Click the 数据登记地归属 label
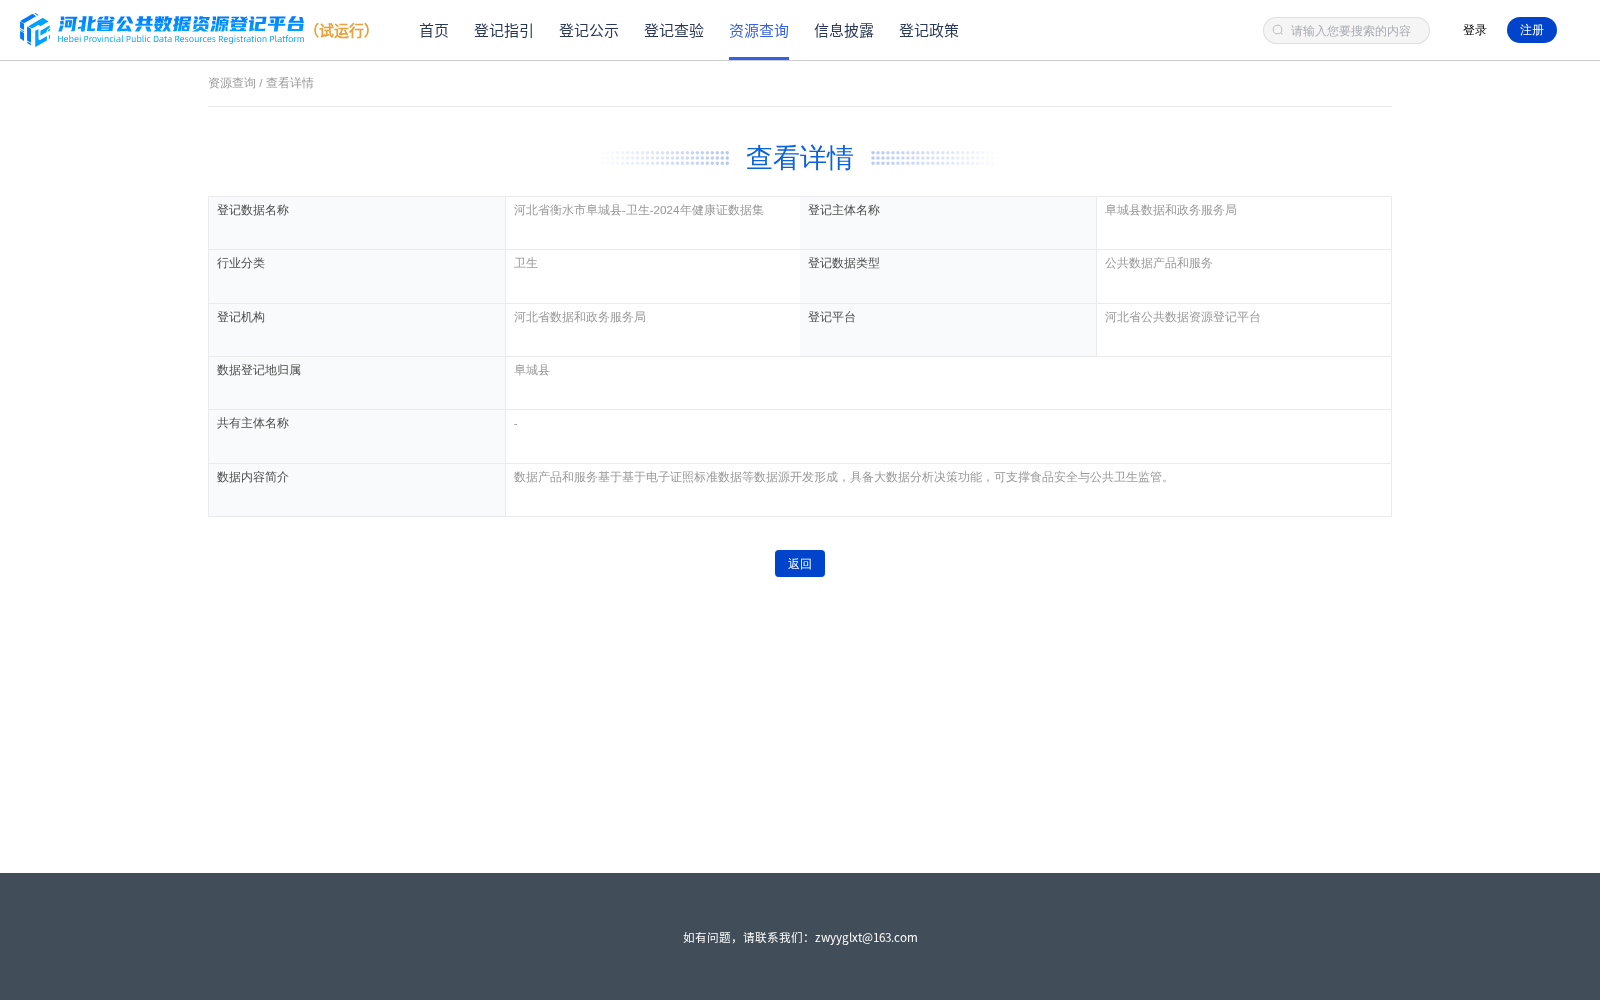Image resolution: width=1600 pixels, height=1000 pixels. point(259,370)
